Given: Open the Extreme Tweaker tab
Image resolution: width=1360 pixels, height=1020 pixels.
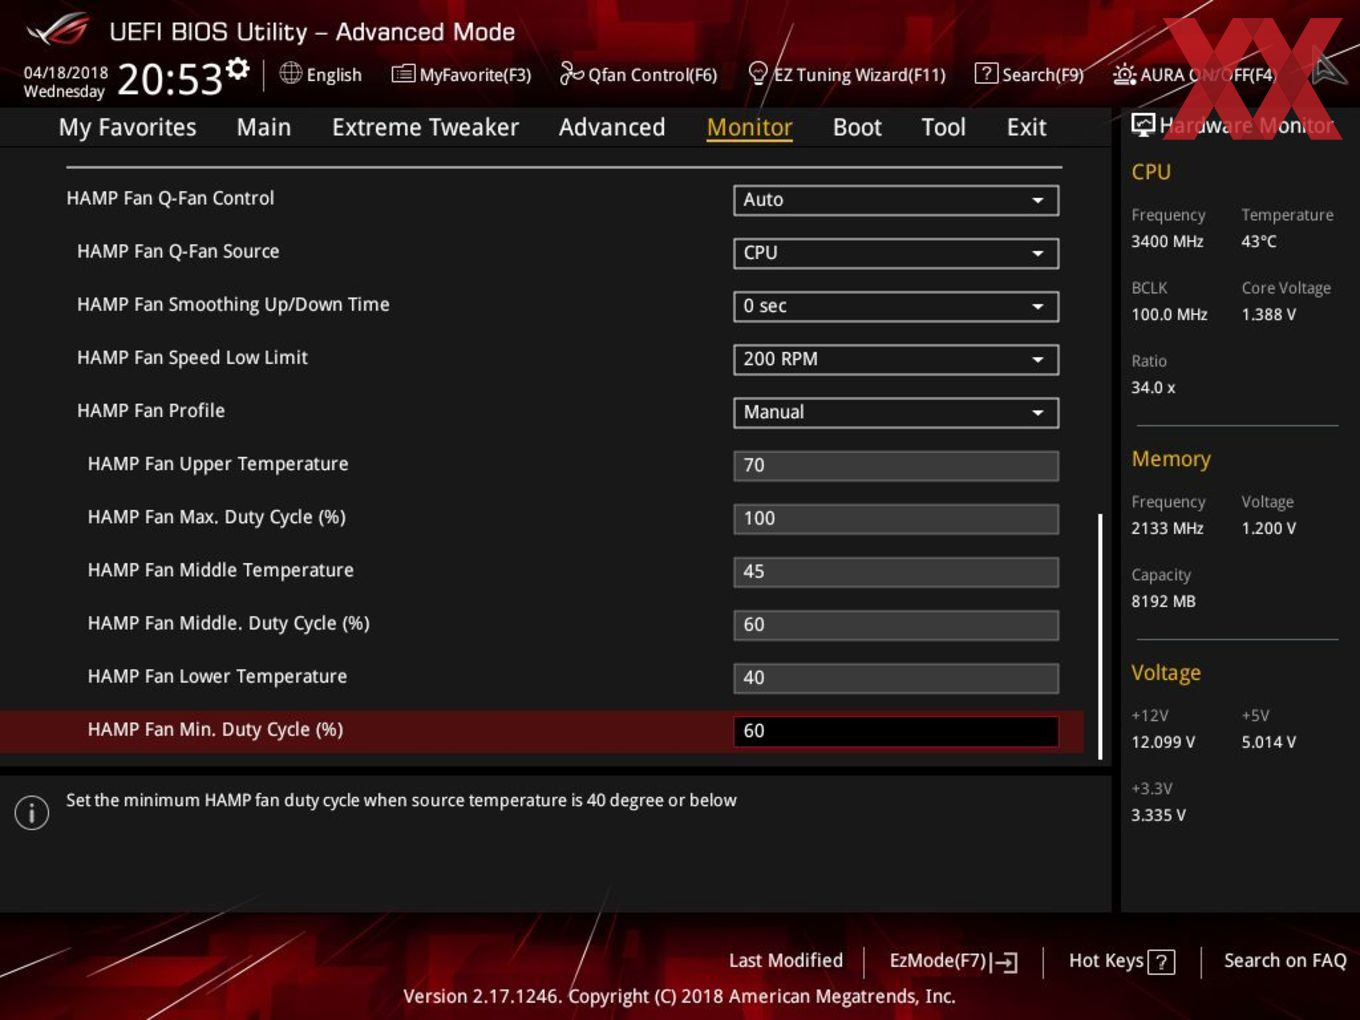Looking at the screenshot, I should [425, 127].
